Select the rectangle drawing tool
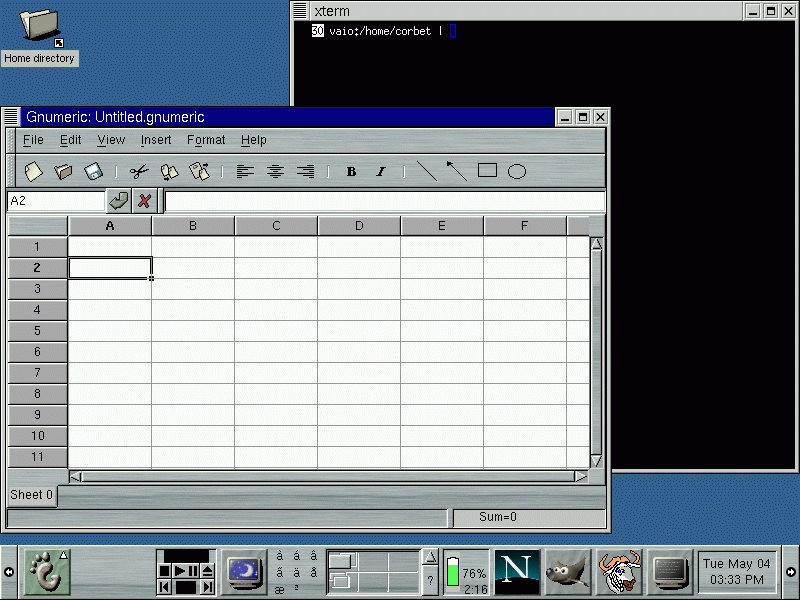 coord(487,171)
